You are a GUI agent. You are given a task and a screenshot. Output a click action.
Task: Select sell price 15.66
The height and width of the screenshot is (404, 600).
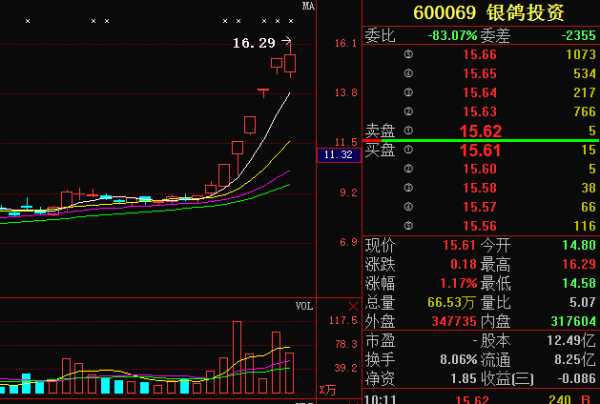coord(480,55)
